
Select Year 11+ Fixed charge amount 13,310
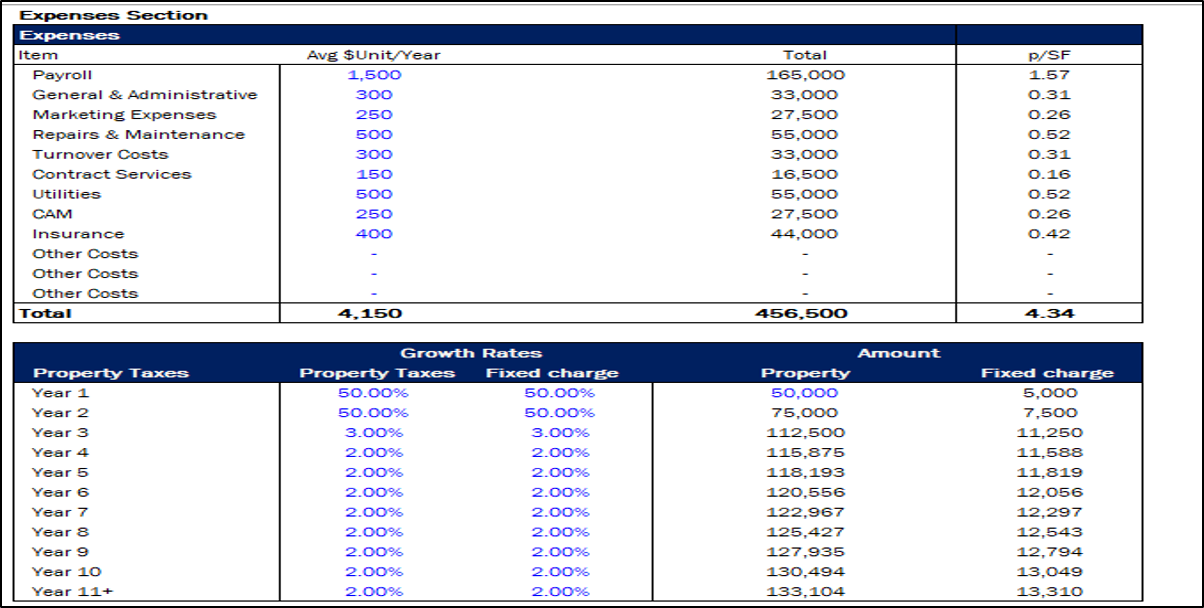(x=1045, y=592)
